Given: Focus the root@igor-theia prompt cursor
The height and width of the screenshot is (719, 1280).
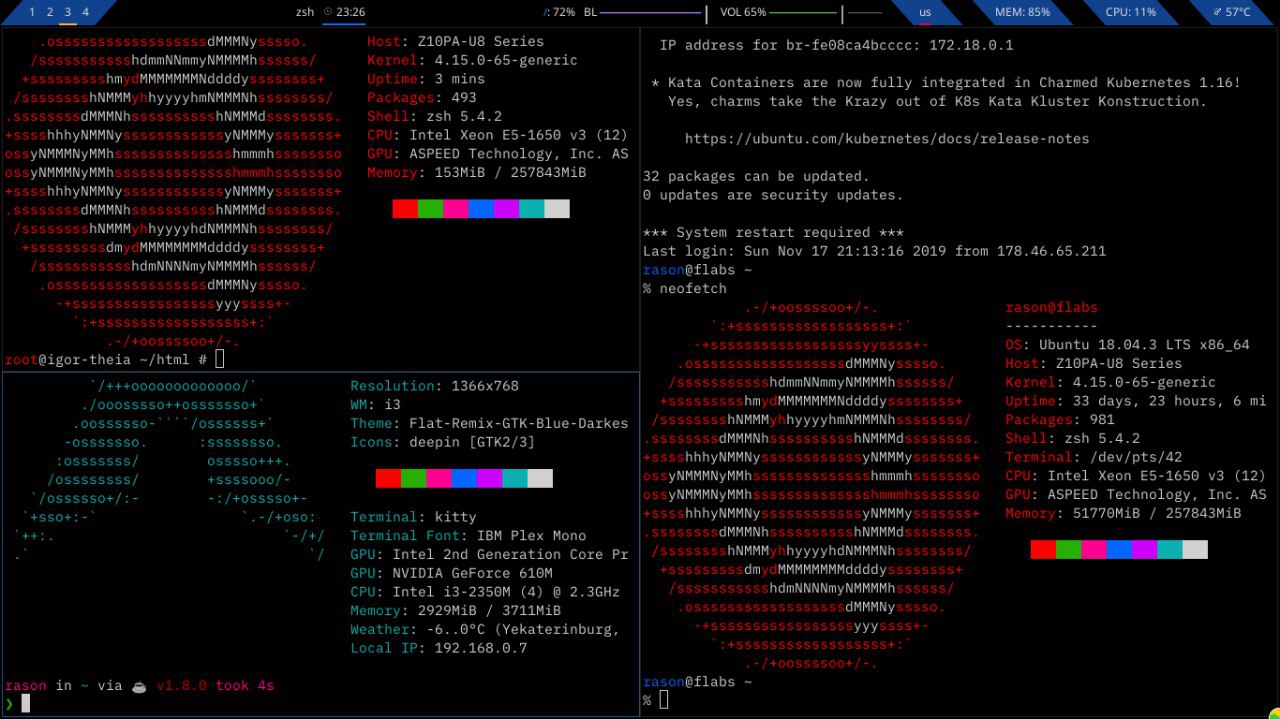Looking at the screenshot, I should pos(220,359).
